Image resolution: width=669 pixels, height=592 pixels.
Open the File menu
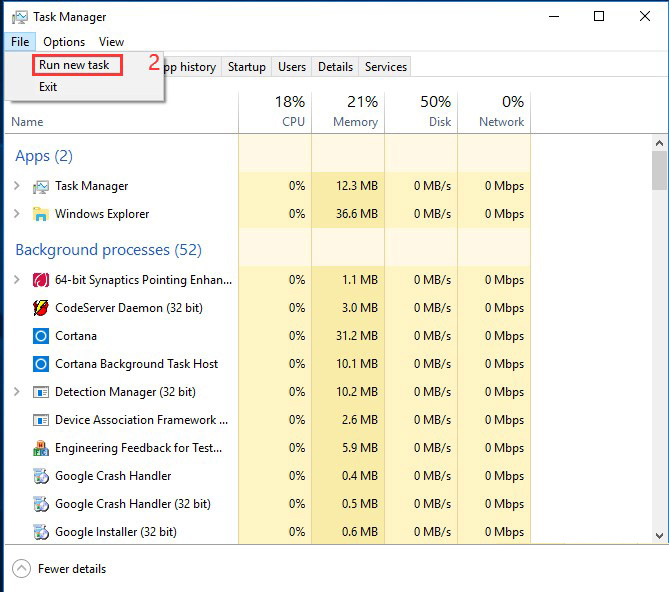pyautogui.click(x=20, y=42)
